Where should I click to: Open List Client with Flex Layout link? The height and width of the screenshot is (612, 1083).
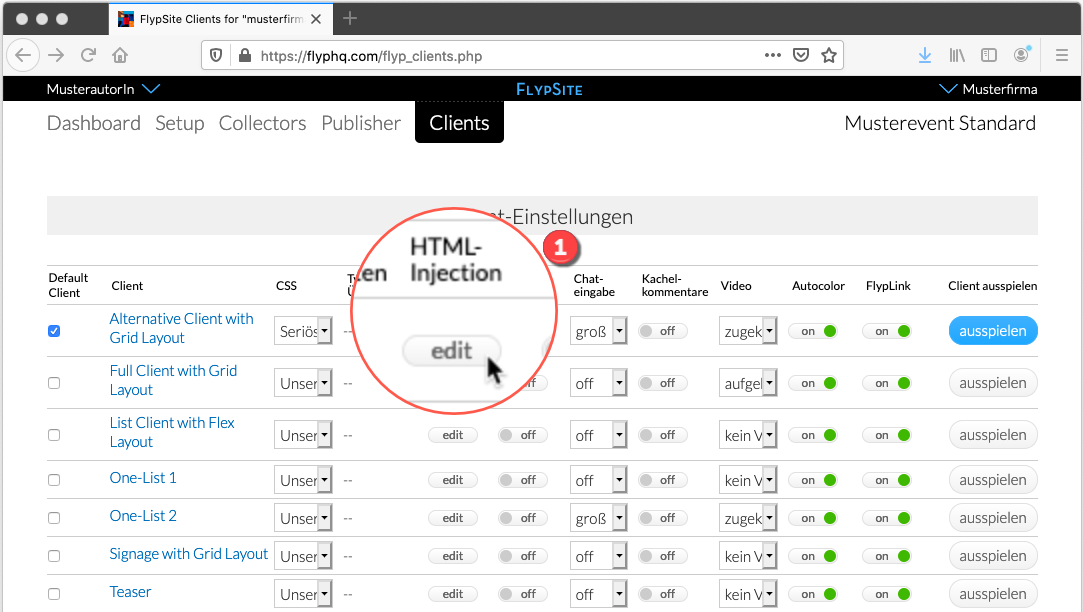click(172, 432)
